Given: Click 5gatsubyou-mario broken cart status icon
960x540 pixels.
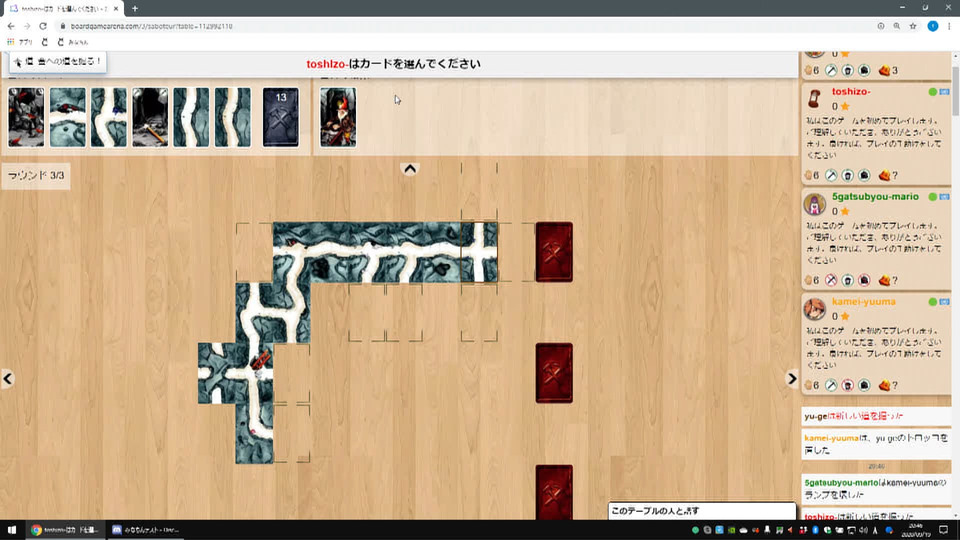Looking at the screenshot, I should pos(864,280).
